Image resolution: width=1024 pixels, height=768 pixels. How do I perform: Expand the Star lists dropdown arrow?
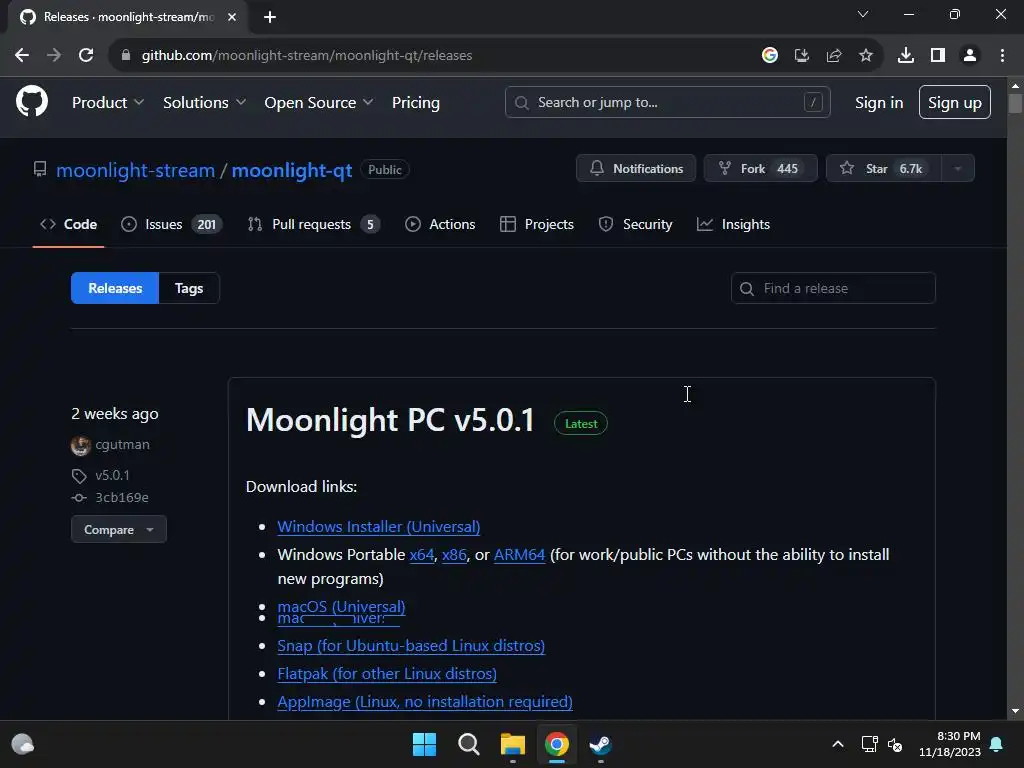pos(958,168)
